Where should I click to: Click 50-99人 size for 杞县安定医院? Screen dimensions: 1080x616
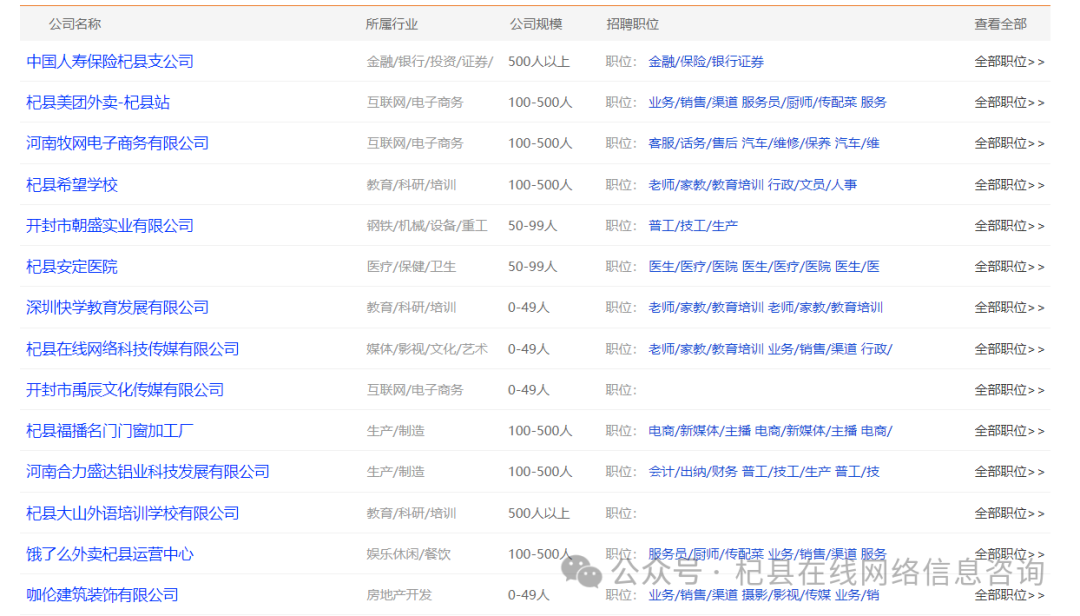click(532, 267)
